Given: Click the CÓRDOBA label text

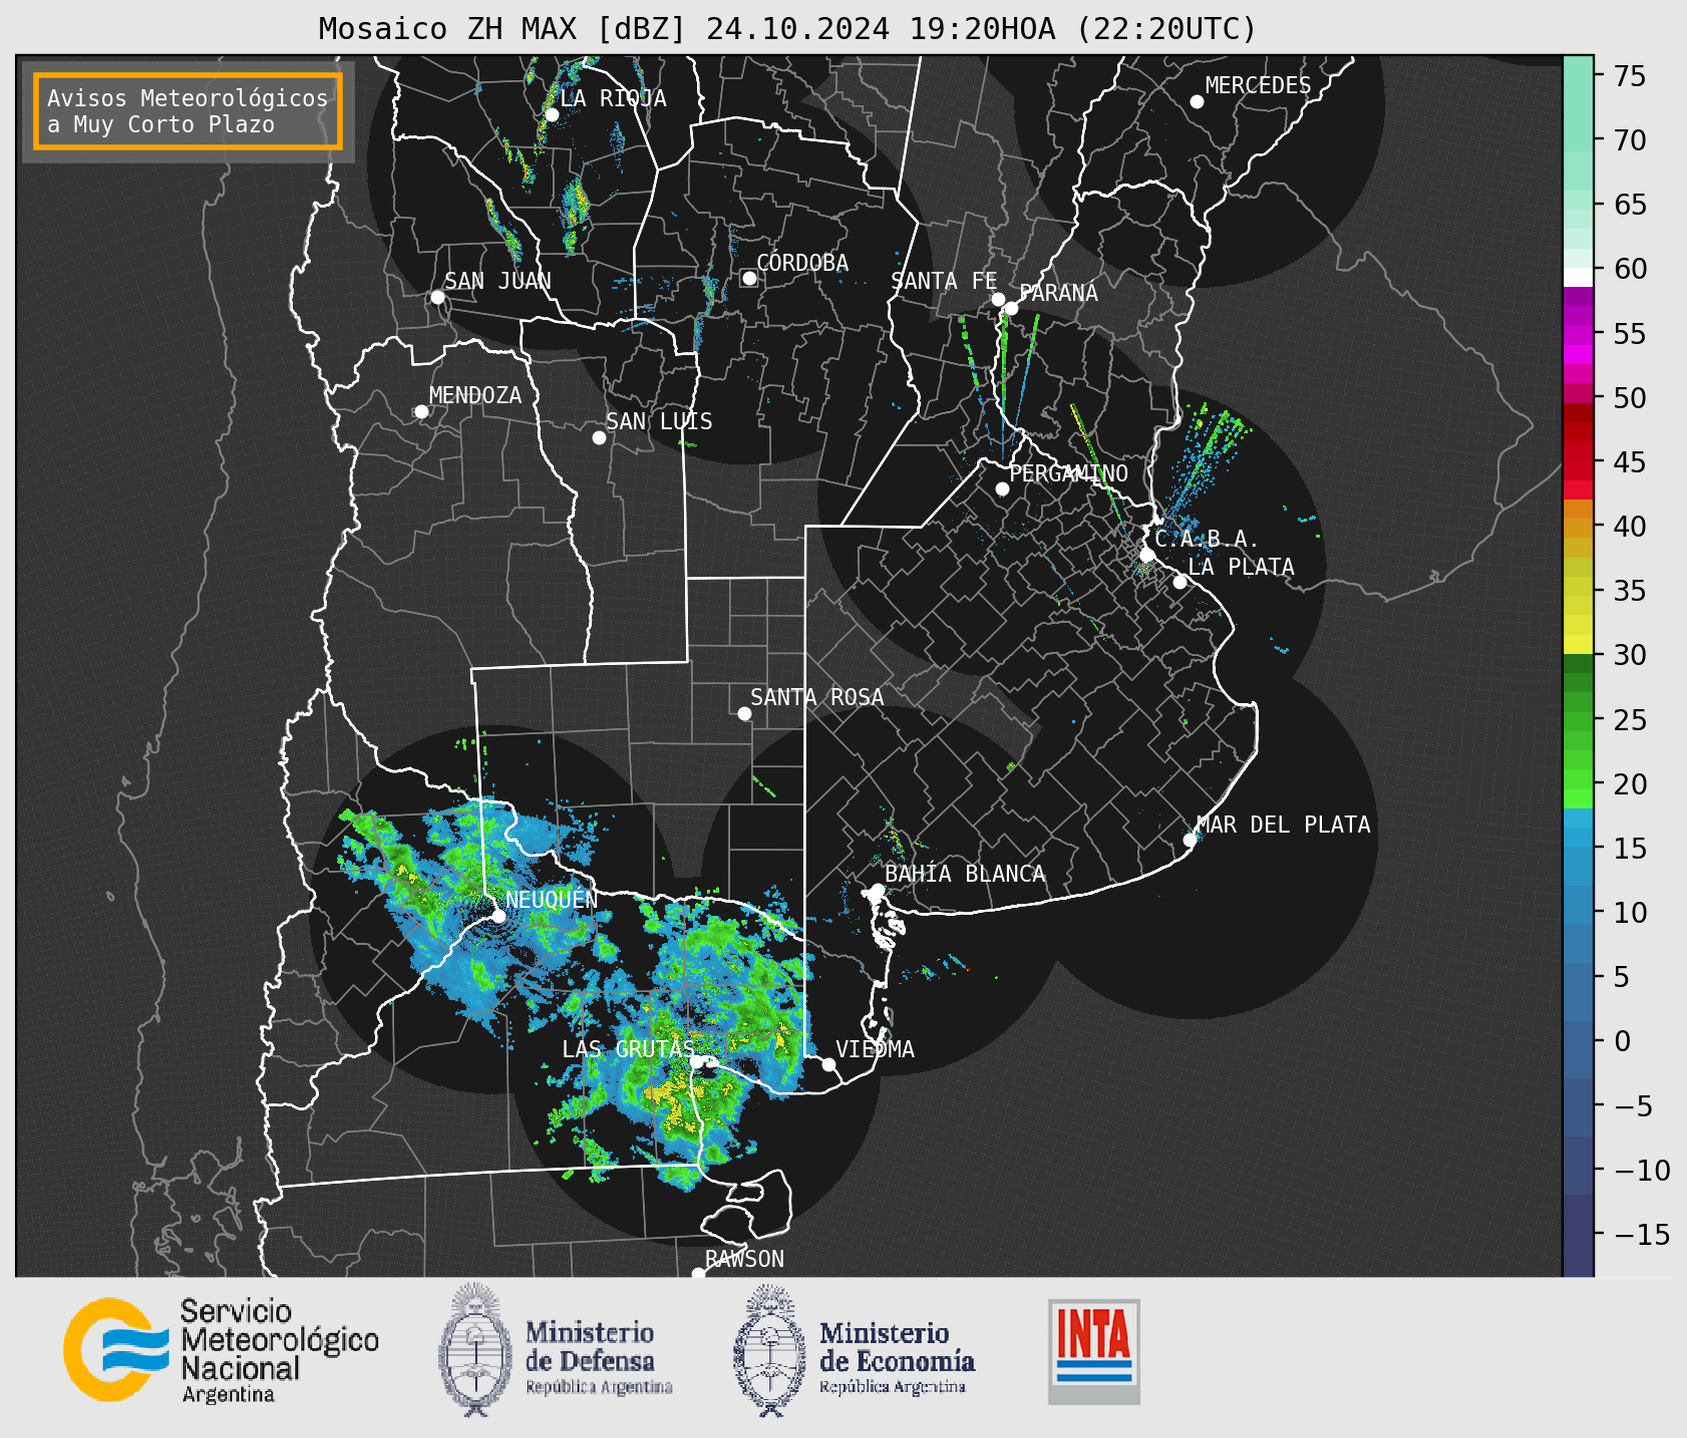Looking at the screenshot, I should [x=802, y=263].
